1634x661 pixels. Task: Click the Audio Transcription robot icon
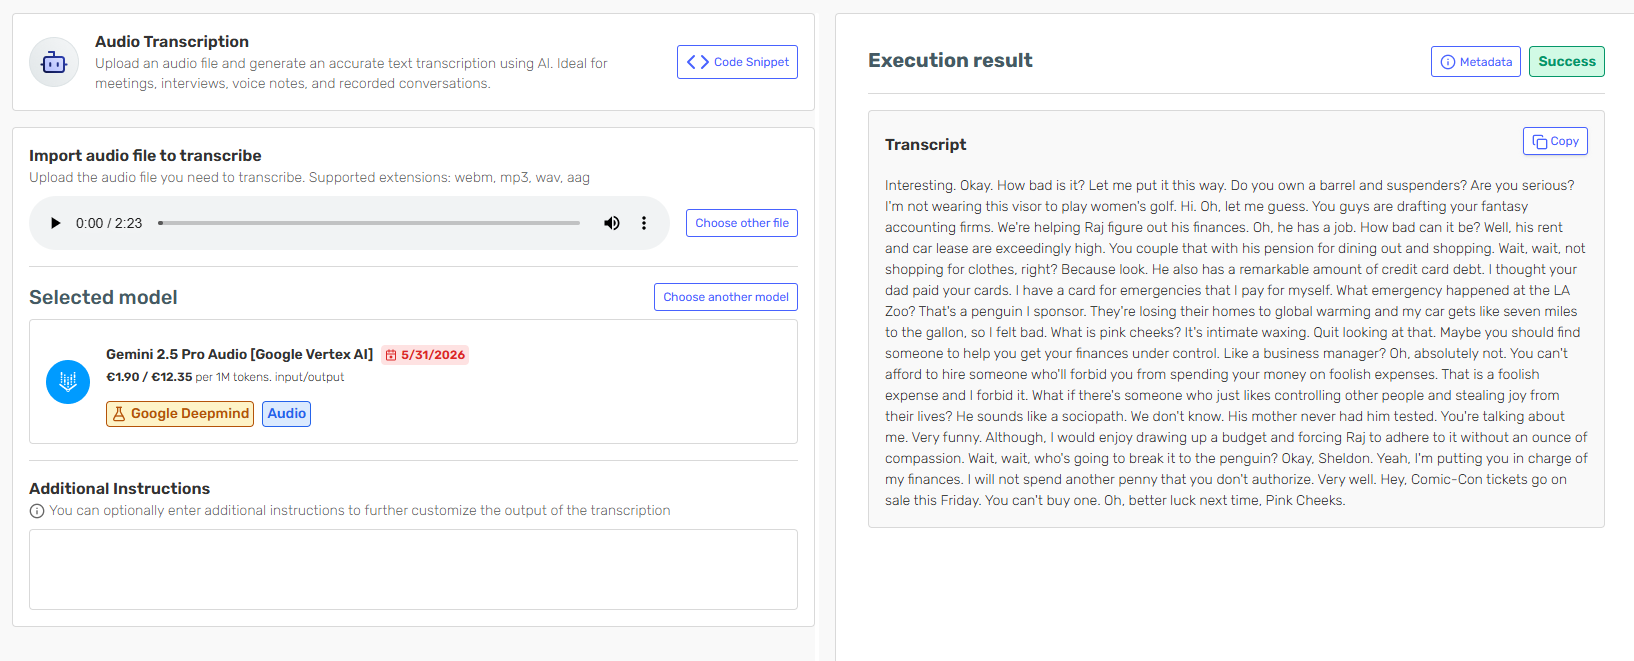(x=53, y=62)
